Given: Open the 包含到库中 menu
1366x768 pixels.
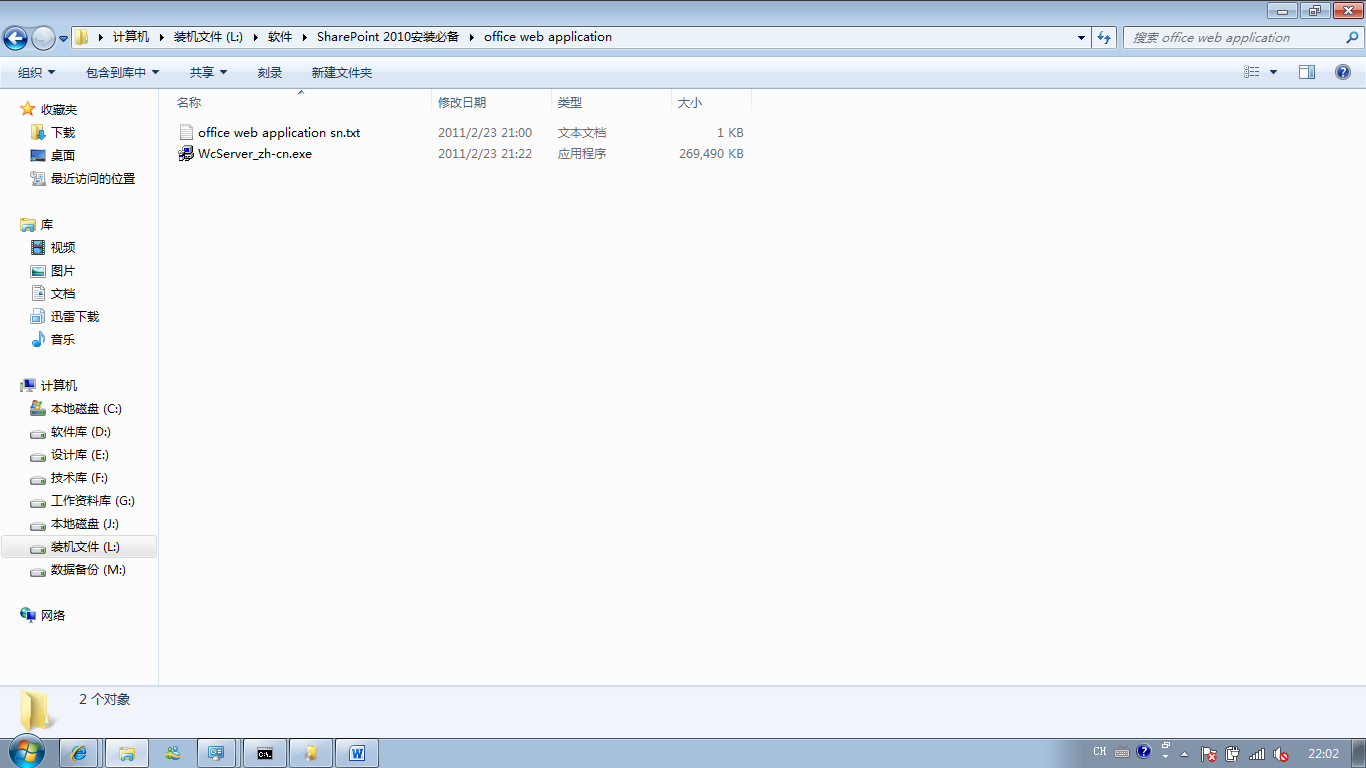Looking at the screenshot, I should (123, 72).
